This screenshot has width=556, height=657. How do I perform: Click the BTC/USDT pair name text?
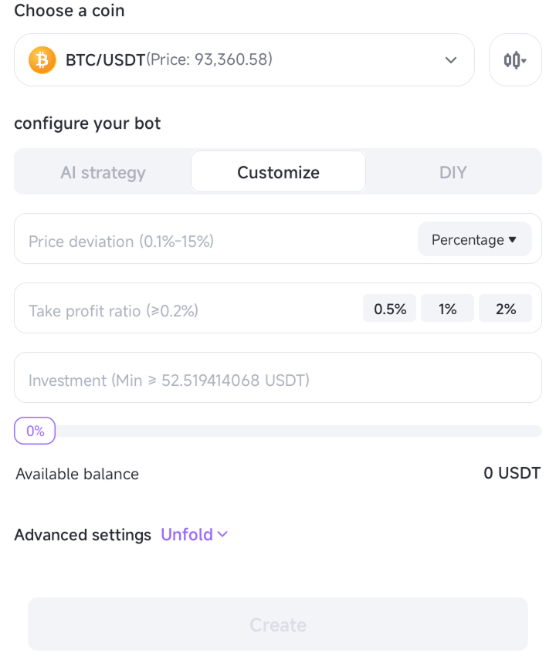click(105, 60)
